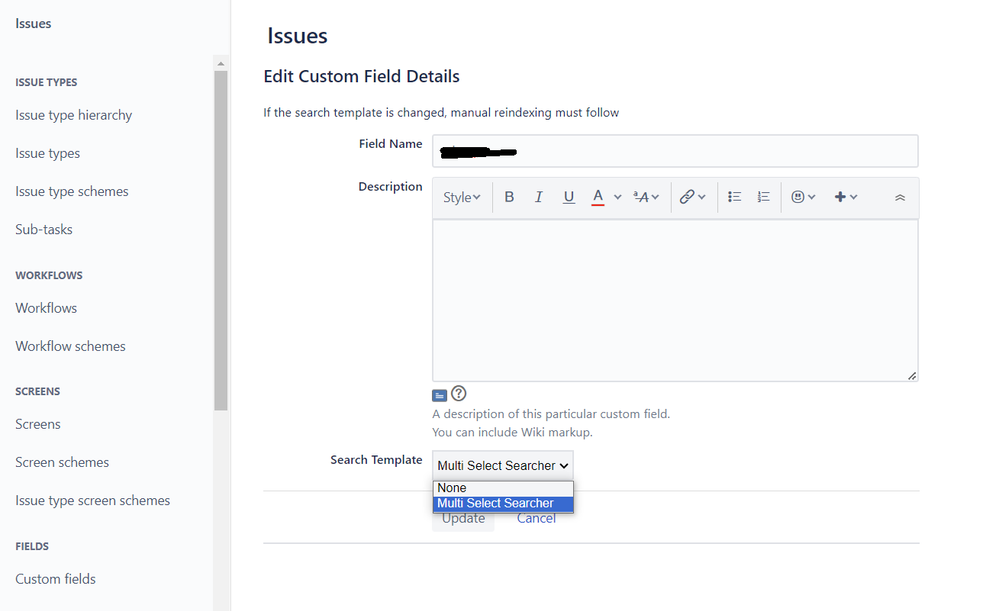Switch editor mode using blue icon

[439, 396]
